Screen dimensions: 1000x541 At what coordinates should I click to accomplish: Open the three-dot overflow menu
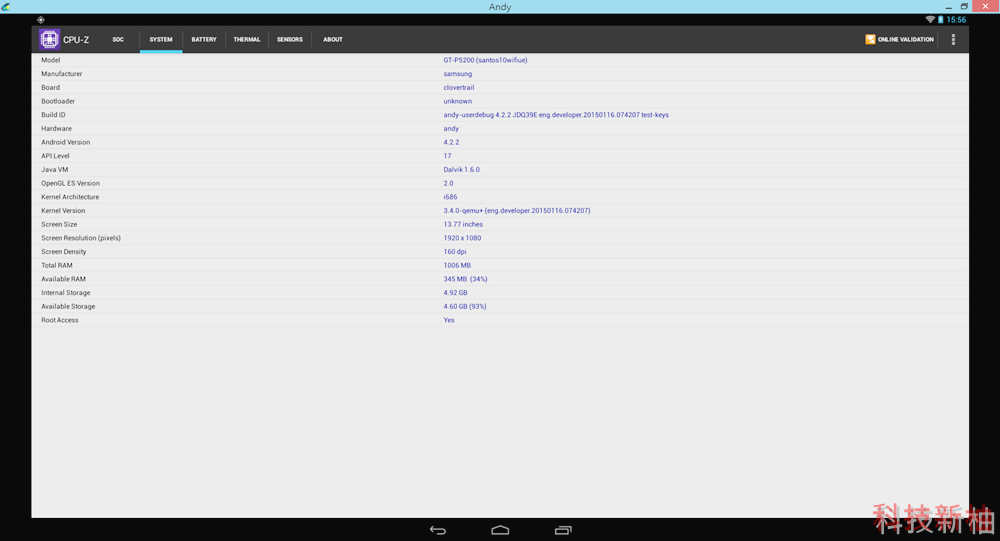953,40
